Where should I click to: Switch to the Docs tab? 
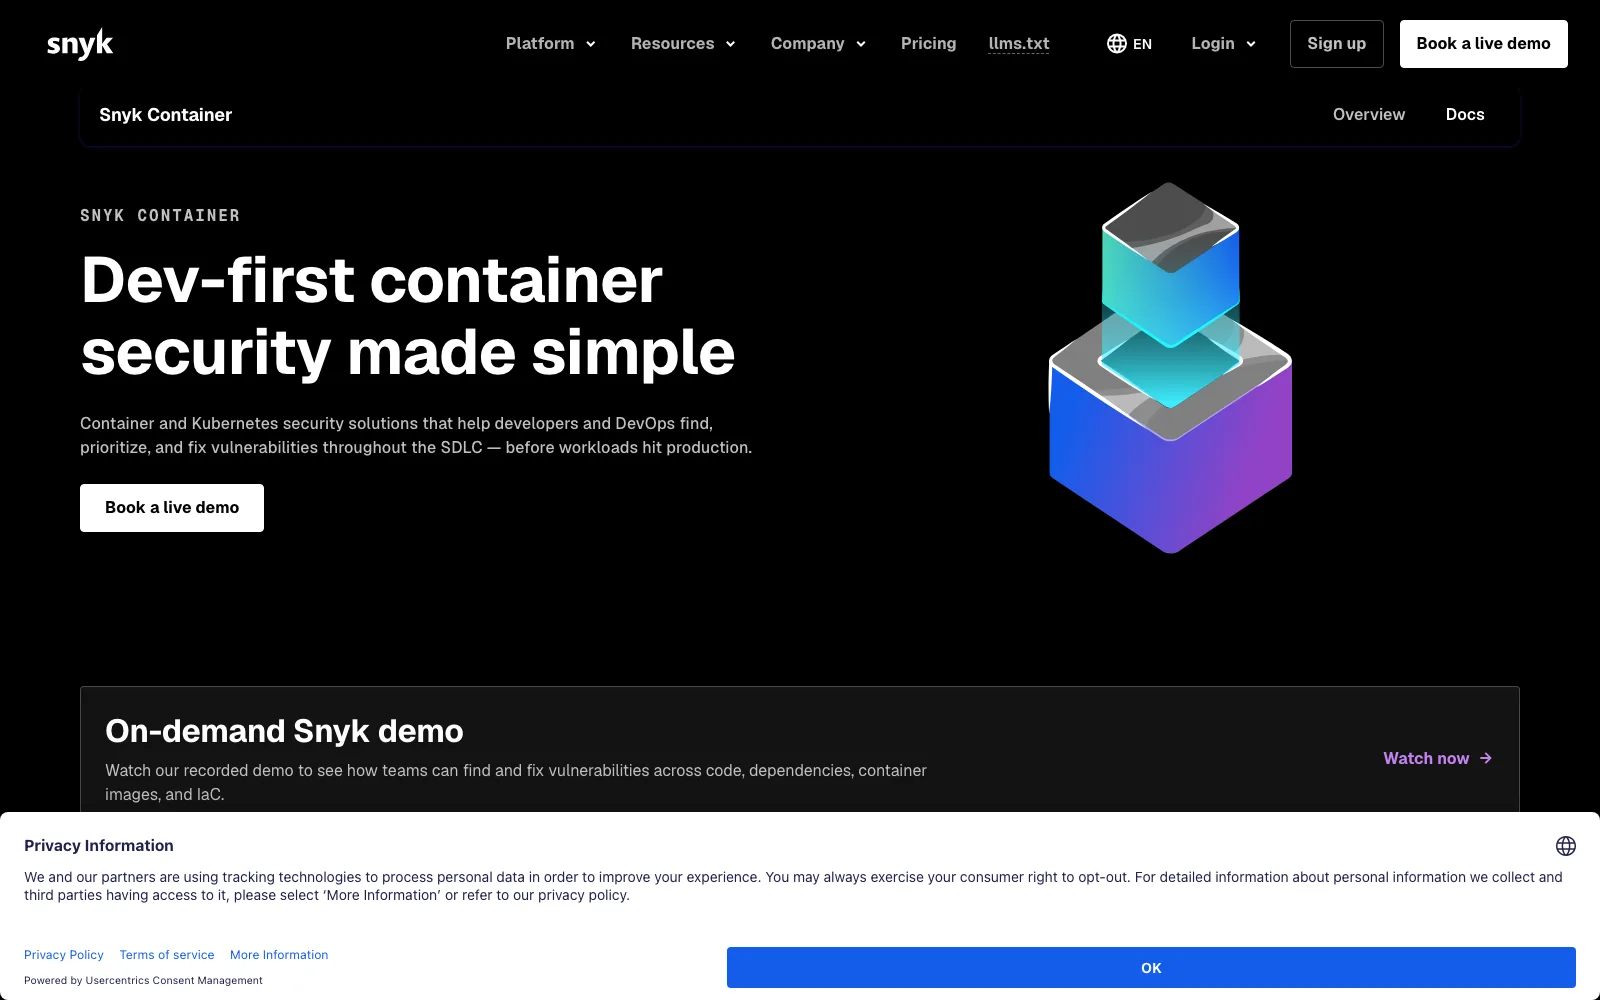1465,115
